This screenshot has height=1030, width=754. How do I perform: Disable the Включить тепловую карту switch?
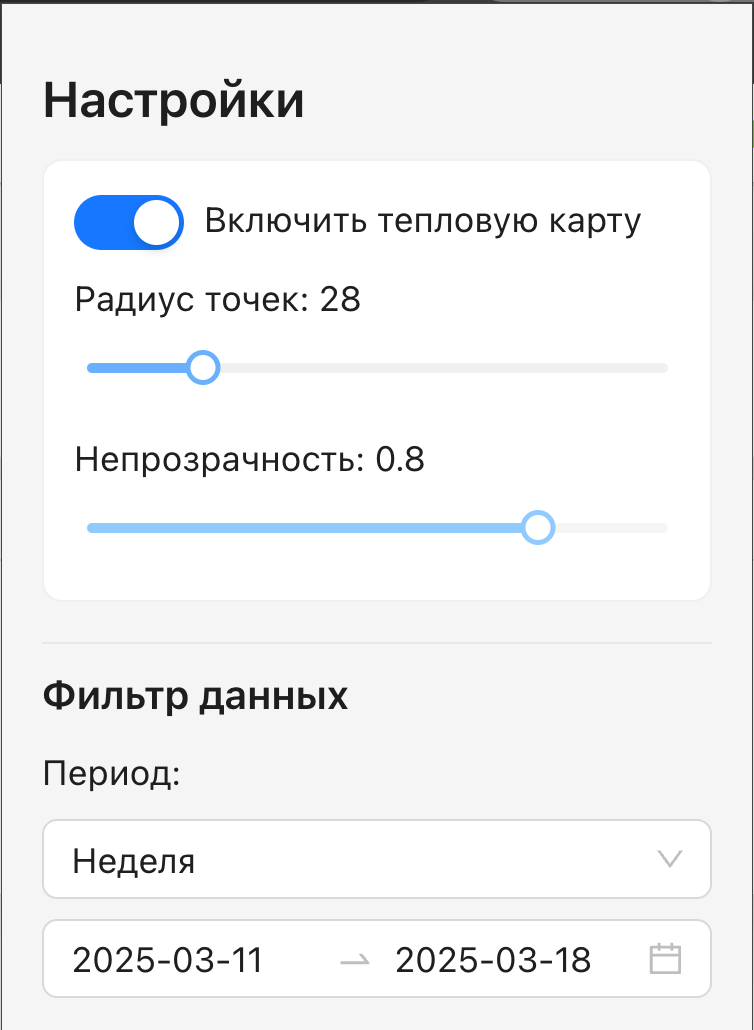(129, 222)
